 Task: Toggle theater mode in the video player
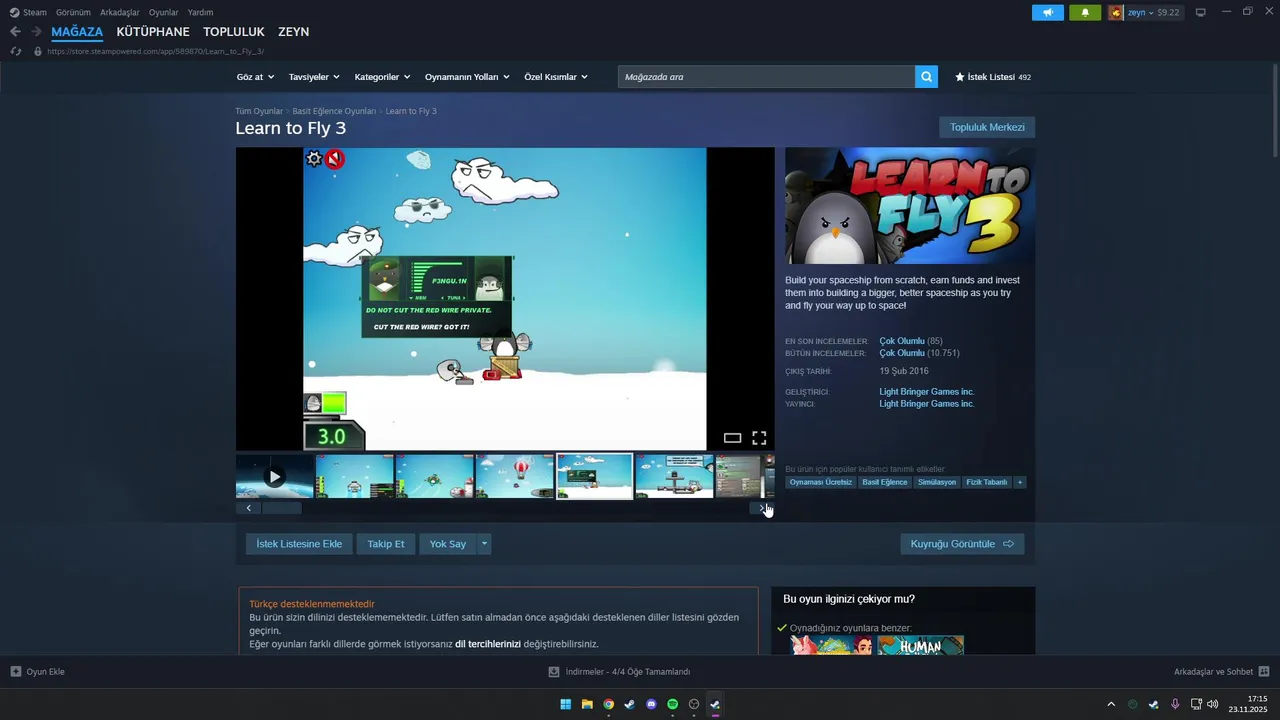tap(732, 438)
